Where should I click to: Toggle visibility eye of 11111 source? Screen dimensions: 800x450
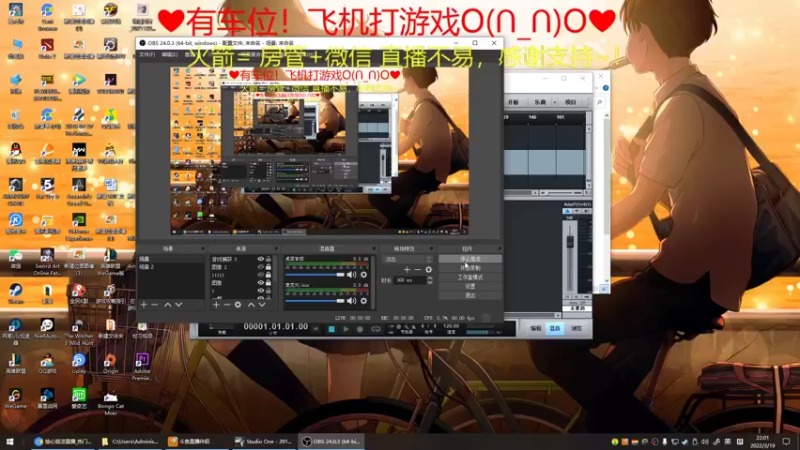coord(261,274)
